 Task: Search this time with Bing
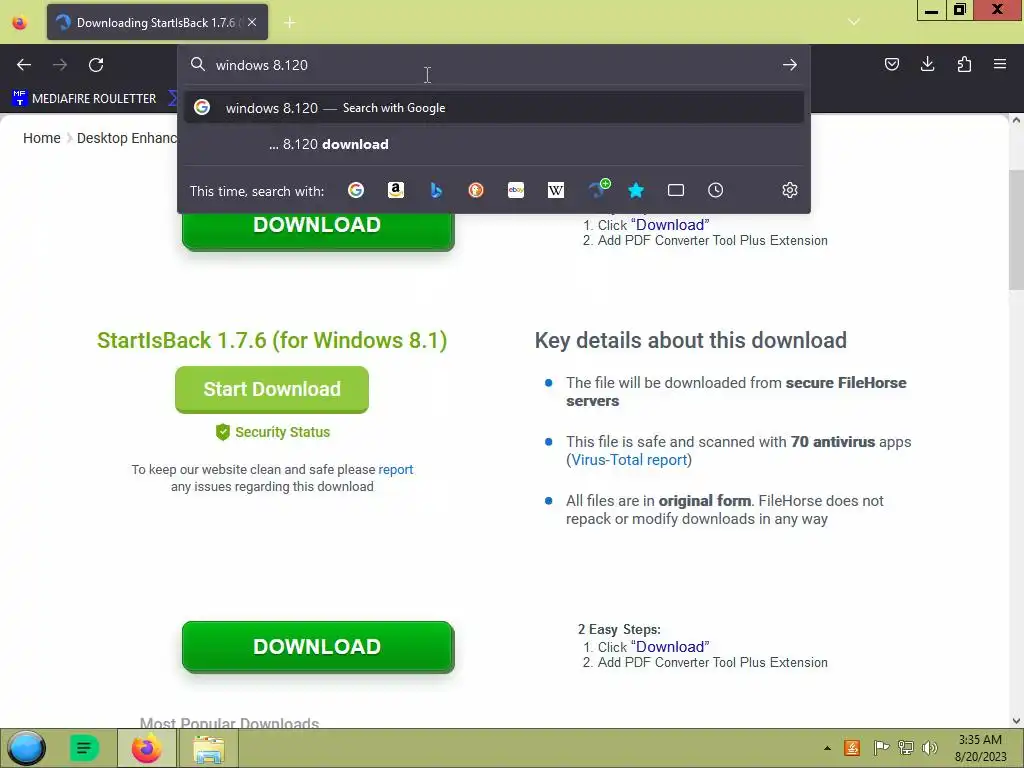tap(436, 190)
